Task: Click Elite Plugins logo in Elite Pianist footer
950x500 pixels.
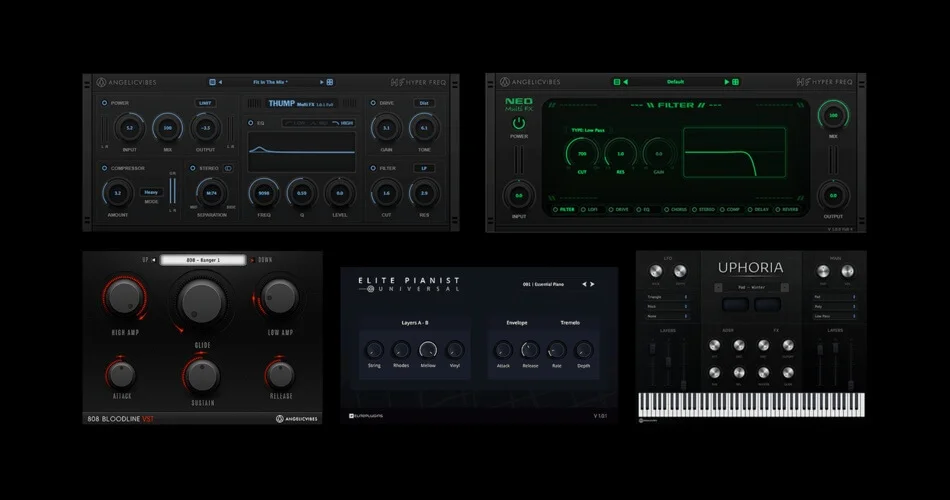Action: point(366,416)
